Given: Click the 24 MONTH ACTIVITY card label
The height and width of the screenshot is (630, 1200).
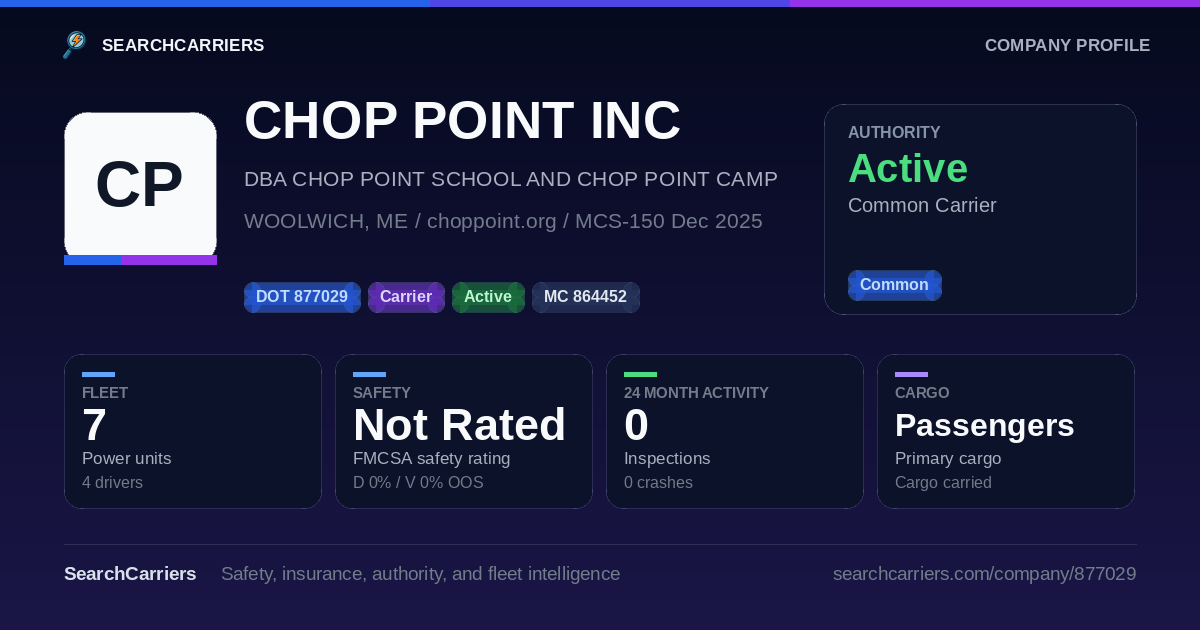Looking at the screenshot, I should pos(696,393).
